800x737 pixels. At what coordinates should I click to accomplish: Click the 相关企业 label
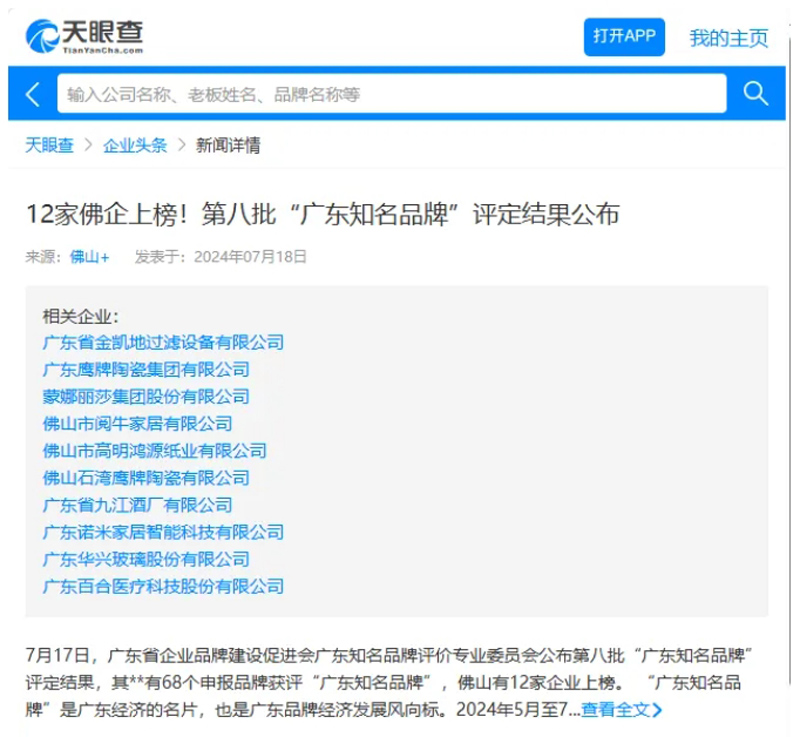pos(81,316)
